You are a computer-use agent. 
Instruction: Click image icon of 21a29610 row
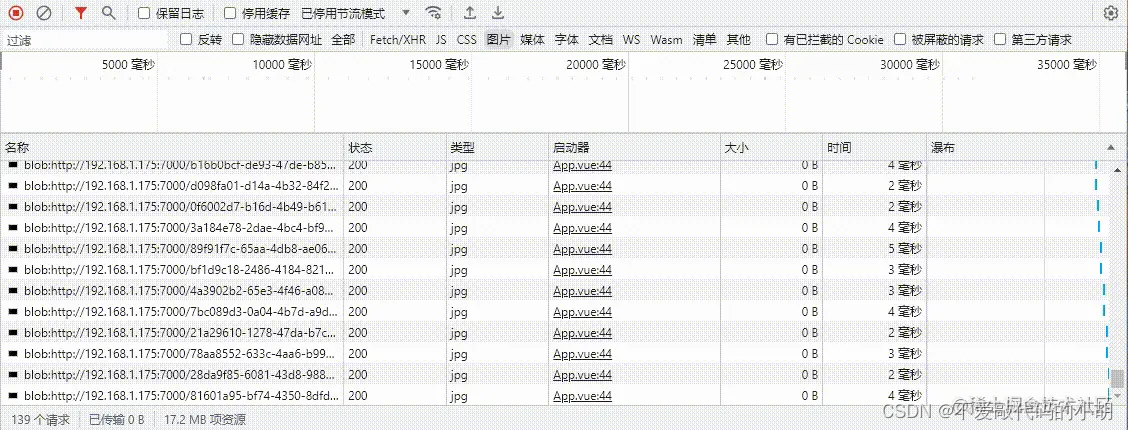tap(13, 333)
